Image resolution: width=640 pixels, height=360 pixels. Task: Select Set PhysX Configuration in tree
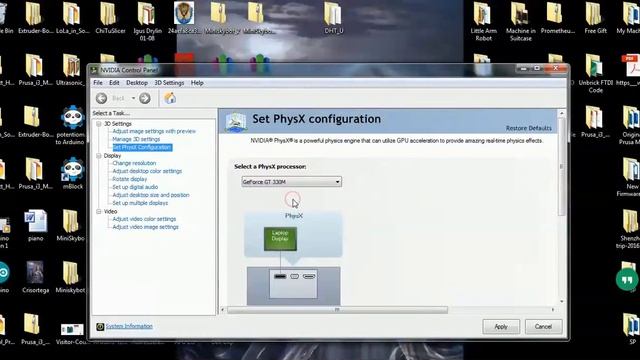[142, 147]
